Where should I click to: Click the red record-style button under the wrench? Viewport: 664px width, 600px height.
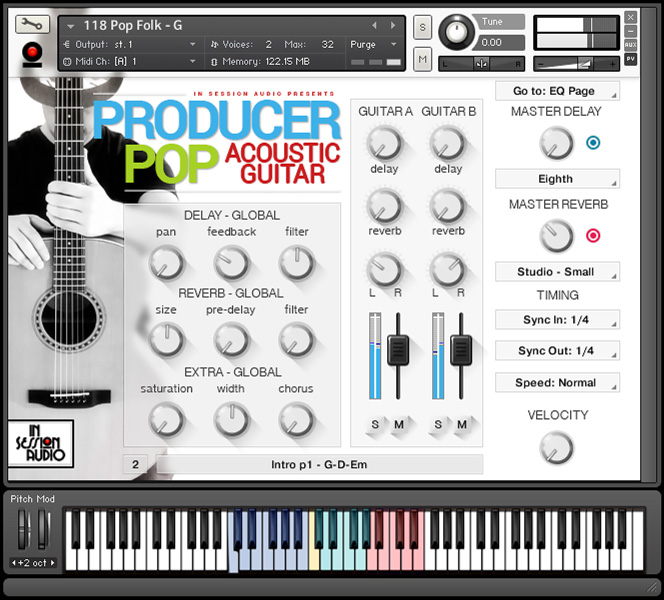point(32,54)
